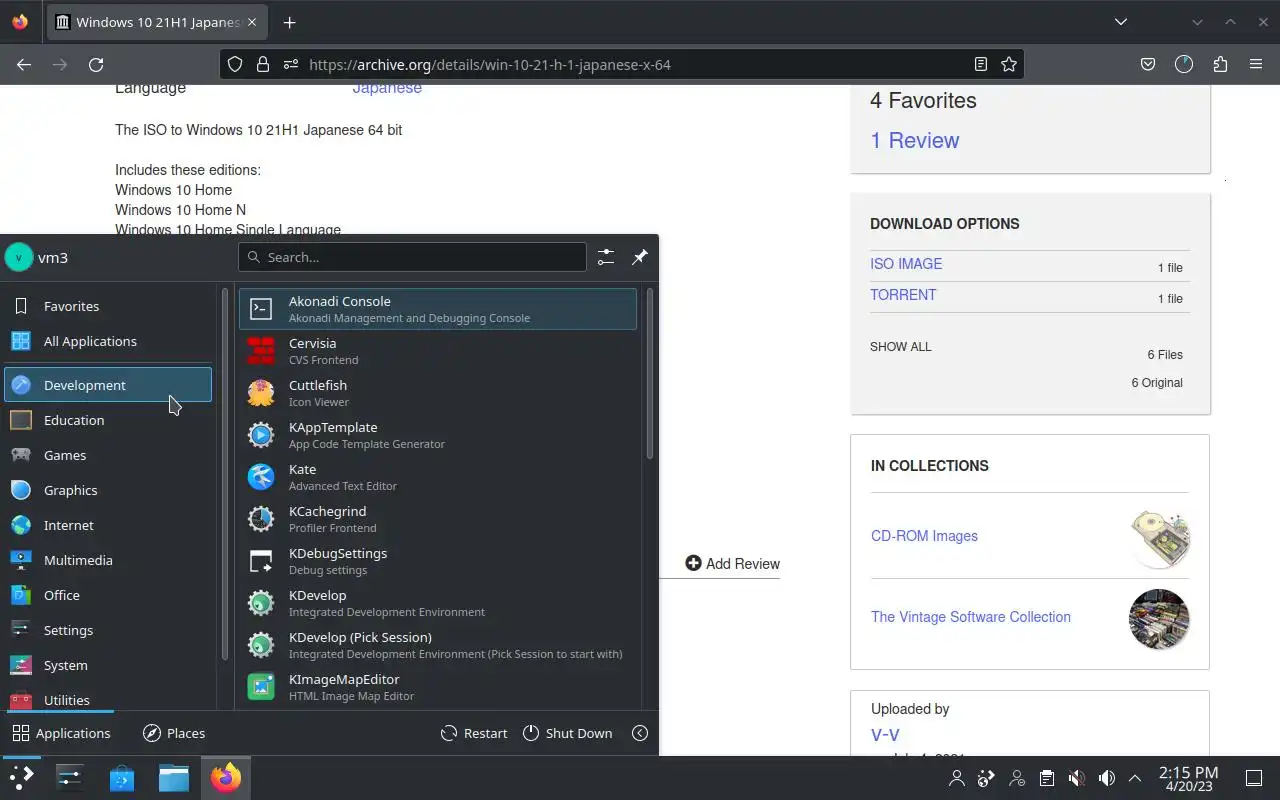The width and height of the screenshot is (1280, 800).
Task: Click Firefox icon in taskbar
Action: coord(226,777)
